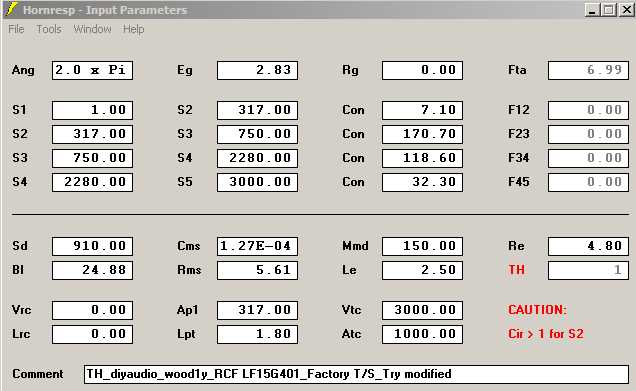
Task: Click the S2 field in the F12 row
Action: click(x=258, y=110)
